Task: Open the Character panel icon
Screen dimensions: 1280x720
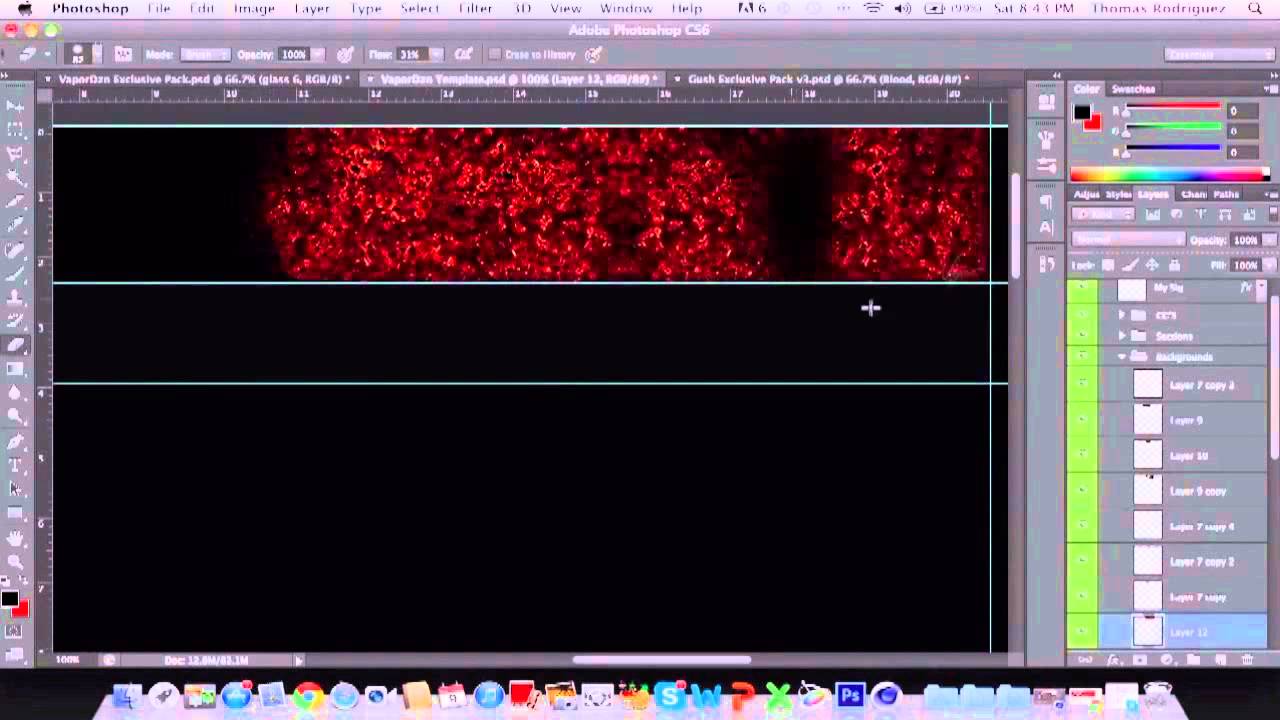Action: point(1046,227)
